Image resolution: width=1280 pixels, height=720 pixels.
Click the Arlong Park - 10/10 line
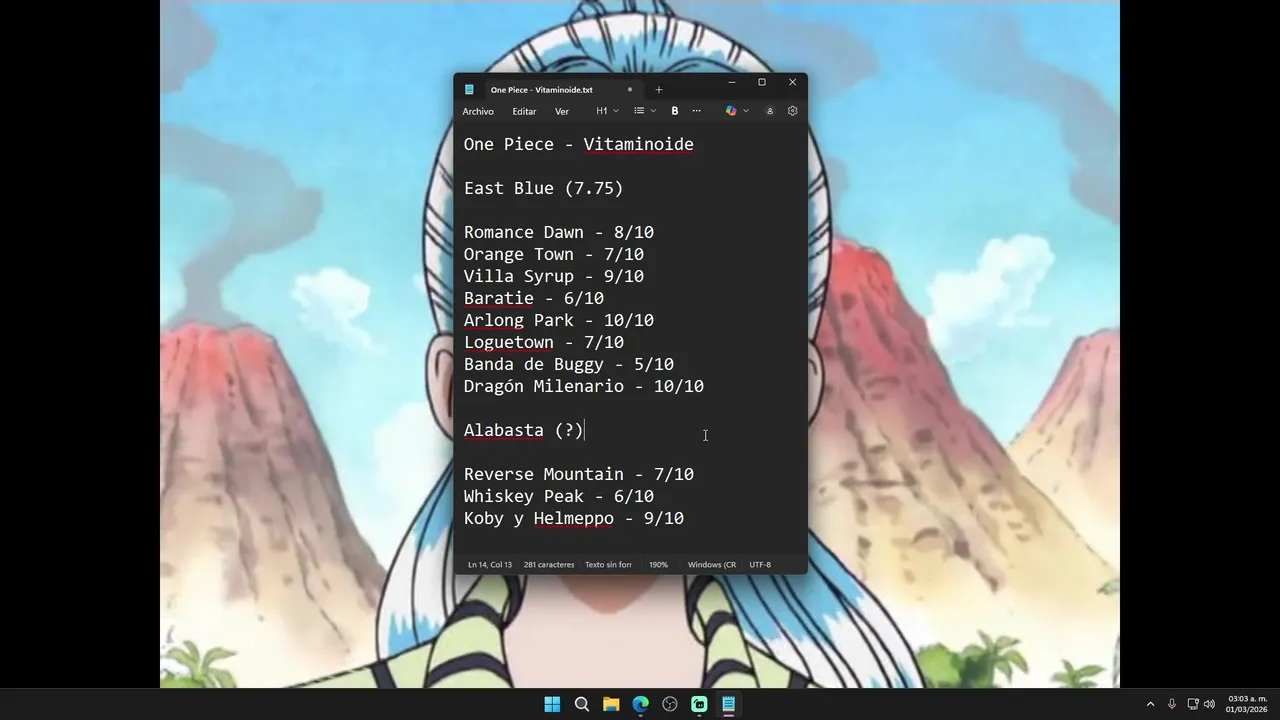click(x=559, y=320)
